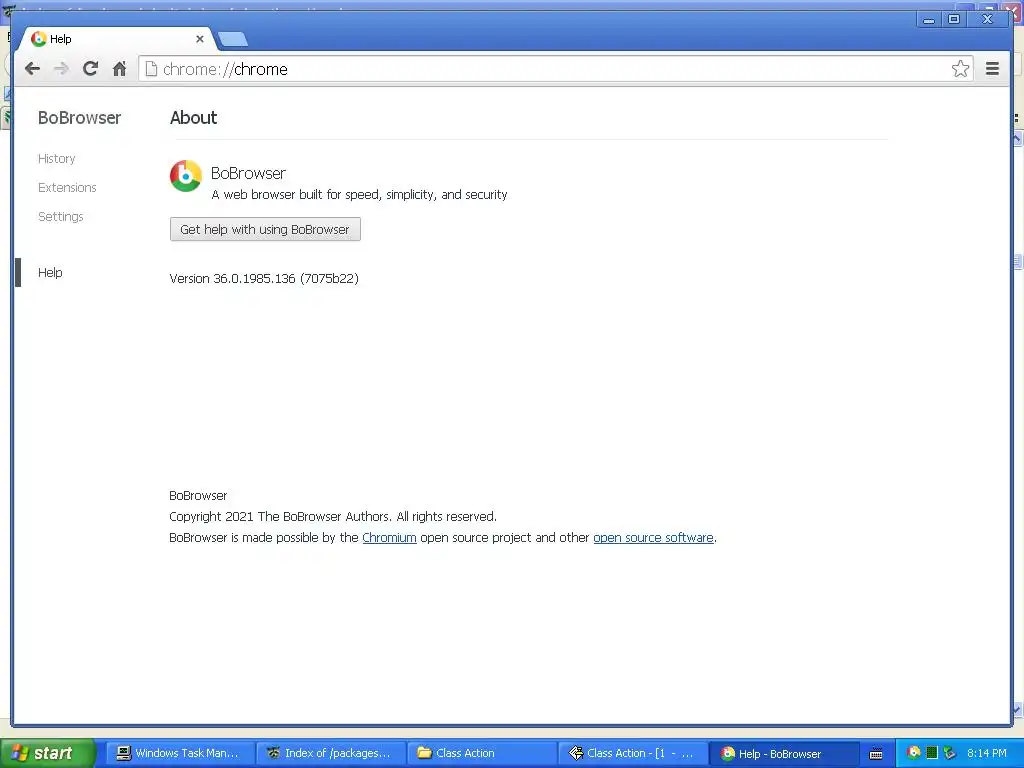Click the green square tray icon
Screen dimensions: 1024x768
(932, 753)
